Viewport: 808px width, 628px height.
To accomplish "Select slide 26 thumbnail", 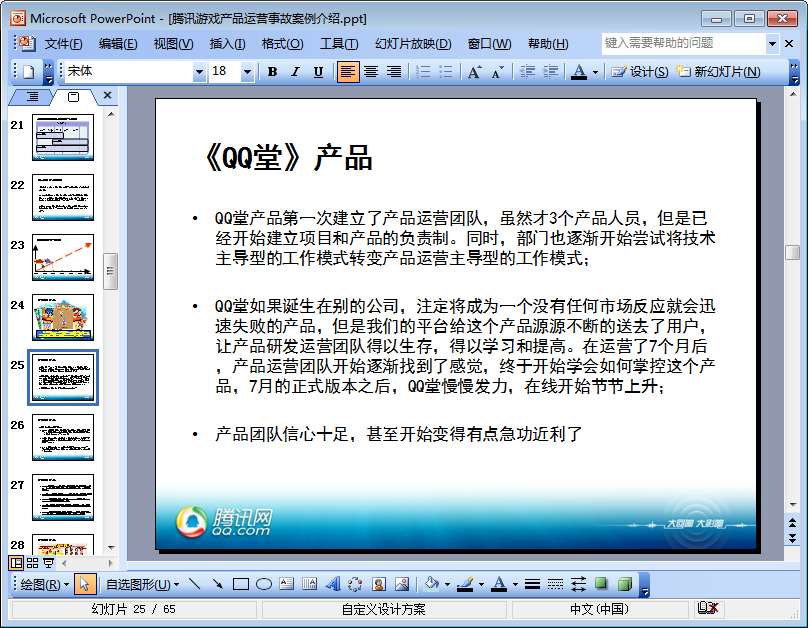I will point(63,437).
